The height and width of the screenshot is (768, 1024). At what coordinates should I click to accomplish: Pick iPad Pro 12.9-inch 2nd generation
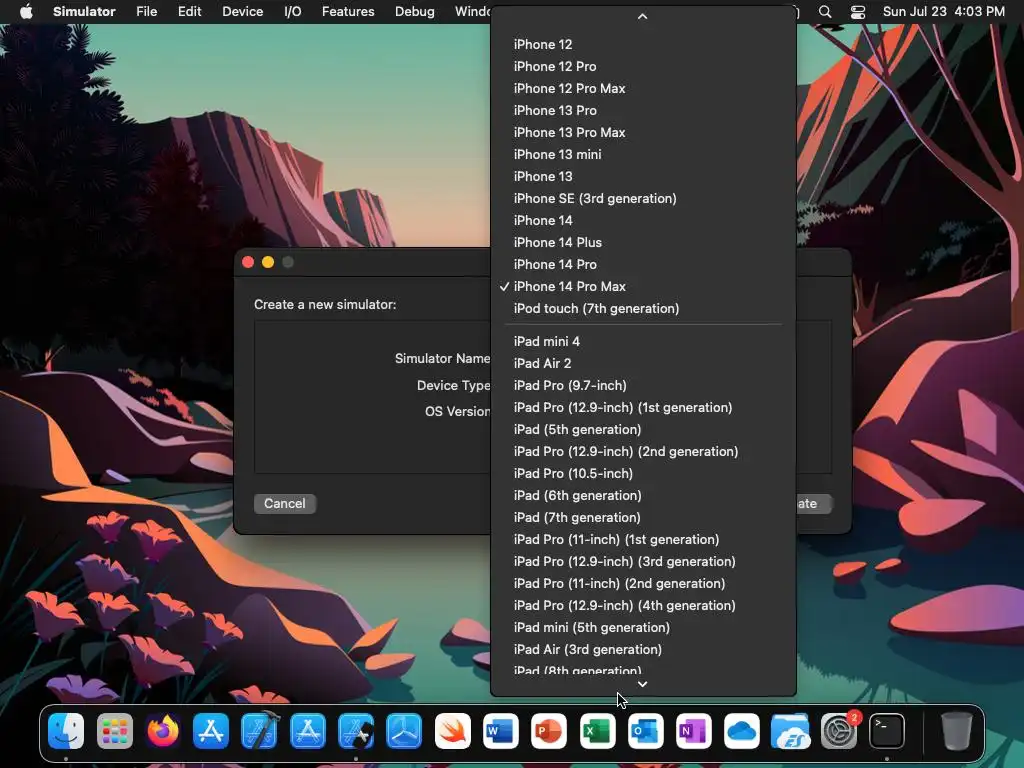643,451
